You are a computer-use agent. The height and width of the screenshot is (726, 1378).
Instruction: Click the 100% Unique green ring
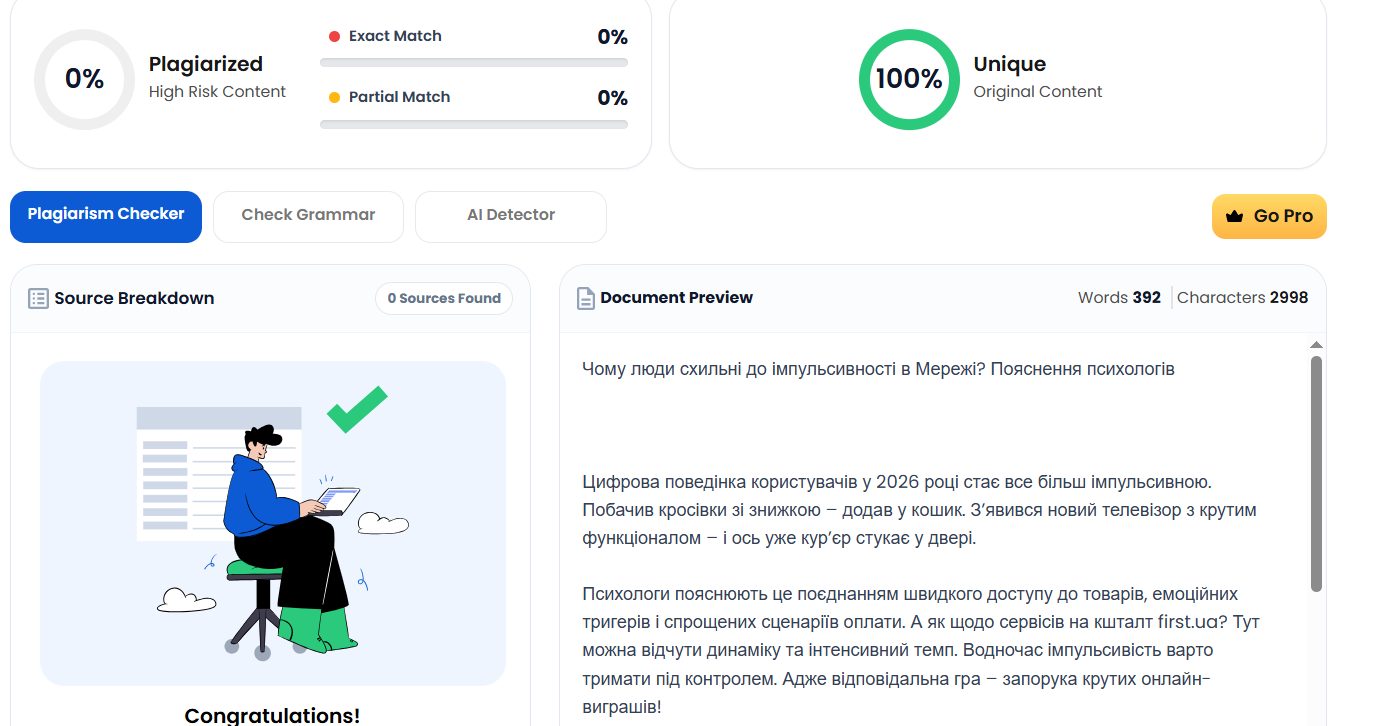[x=909, y=79]
